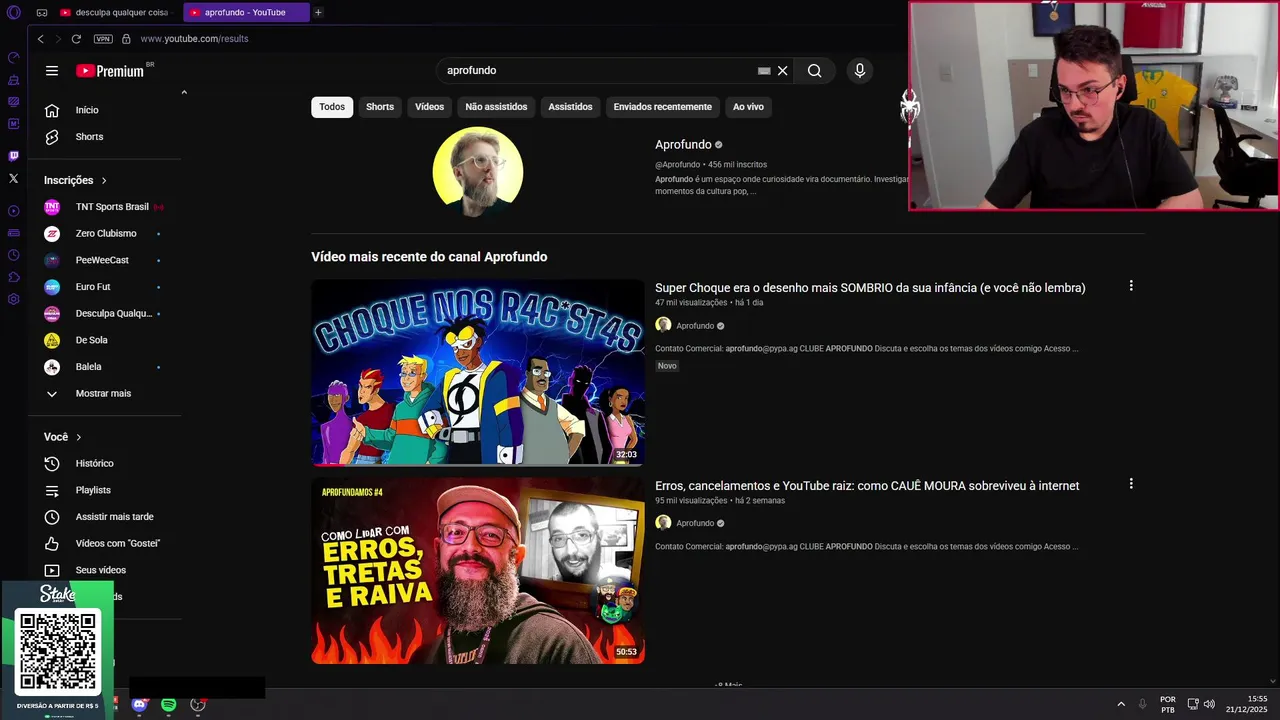This screenshot has width=1280, height=720.
Task: Go back with the browser back arrow
Action: point(40,39)
